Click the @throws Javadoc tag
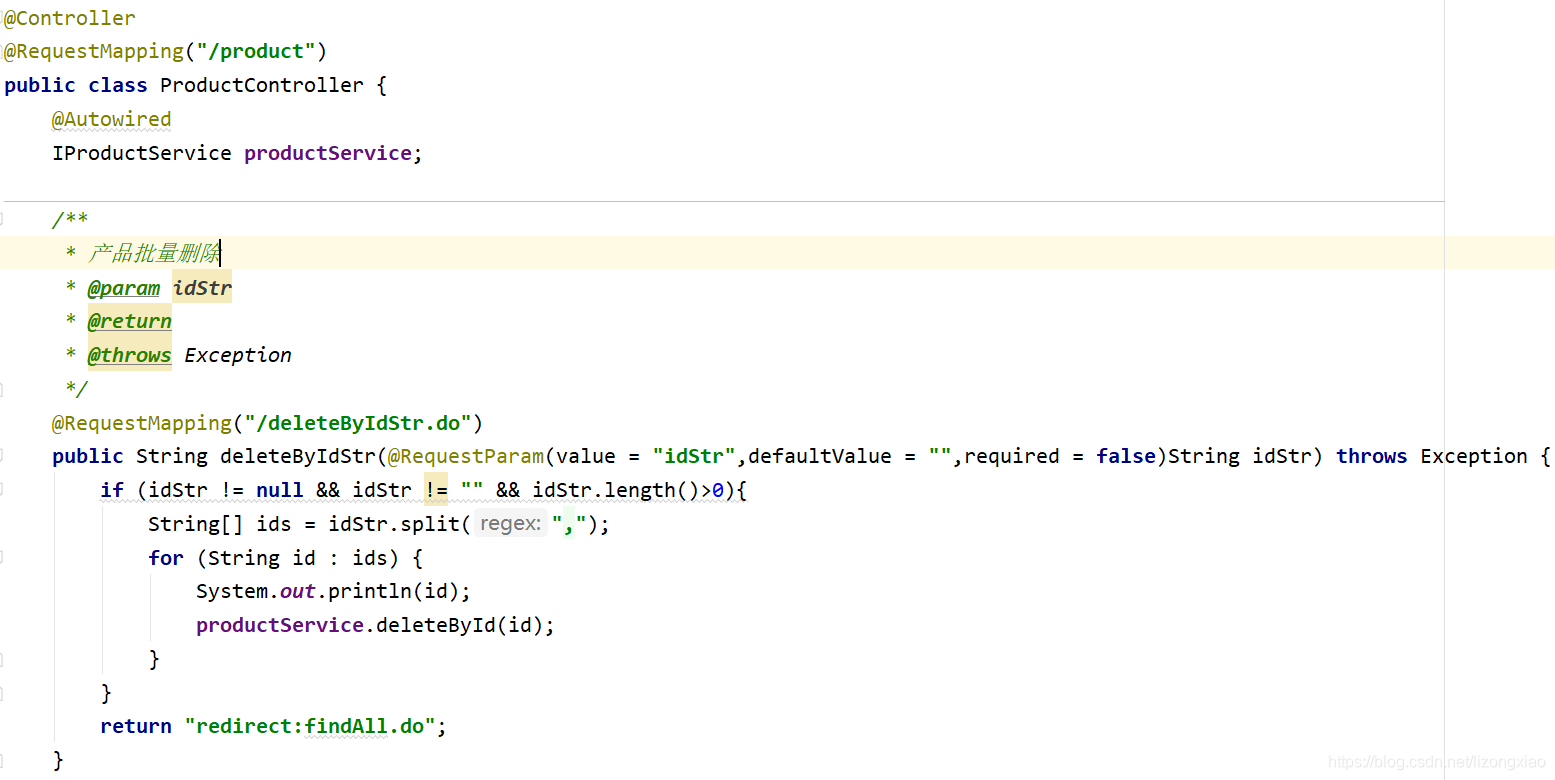This screenshot has width=1555, height=780. pyautogui.click(x=130, y=355)
